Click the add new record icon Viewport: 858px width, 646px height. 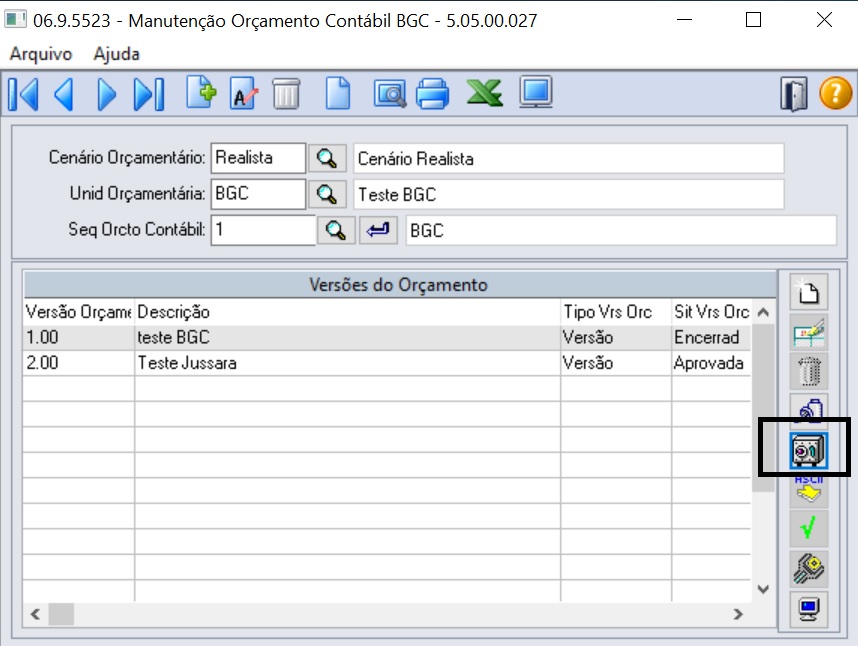tap(201, 92)
